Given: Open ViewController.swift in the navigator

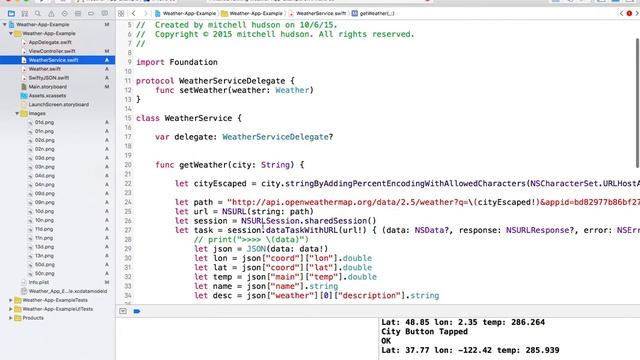Looking at the screenshot, I should [x=52, y=51].
